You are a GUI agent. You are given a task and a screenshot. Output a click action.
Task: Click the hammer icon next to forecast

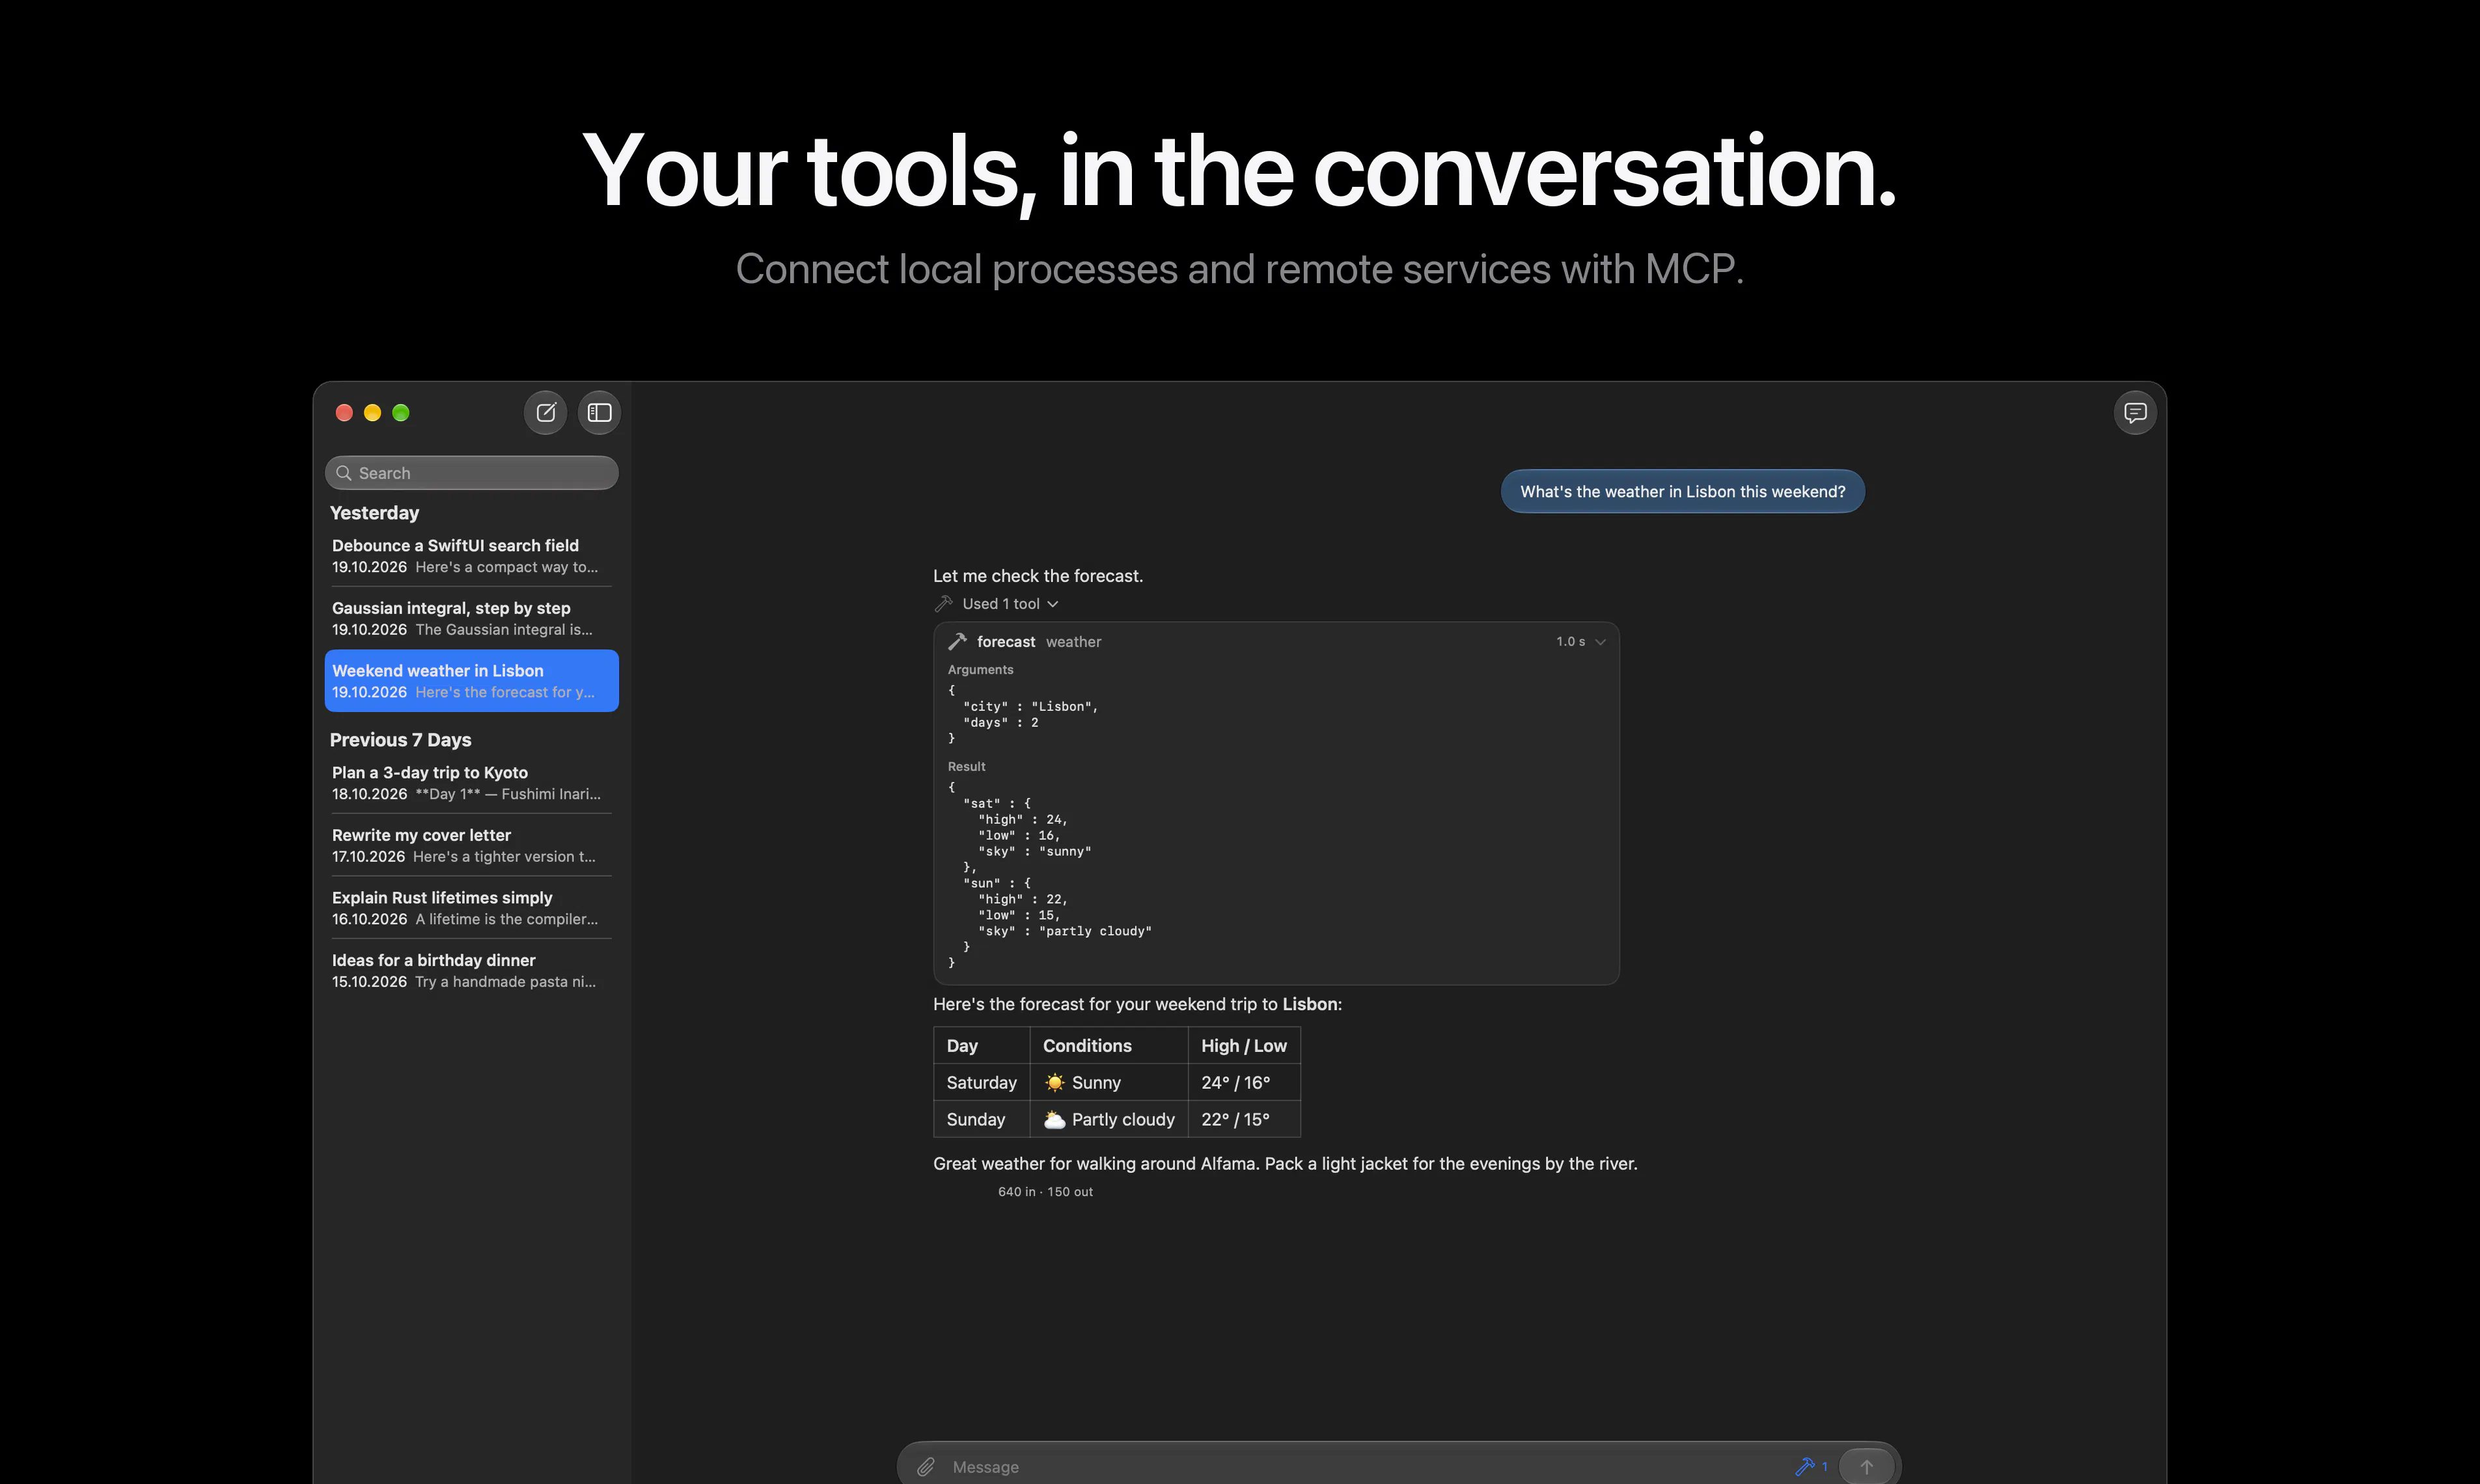pyautogui.click(x=957, y=642)
